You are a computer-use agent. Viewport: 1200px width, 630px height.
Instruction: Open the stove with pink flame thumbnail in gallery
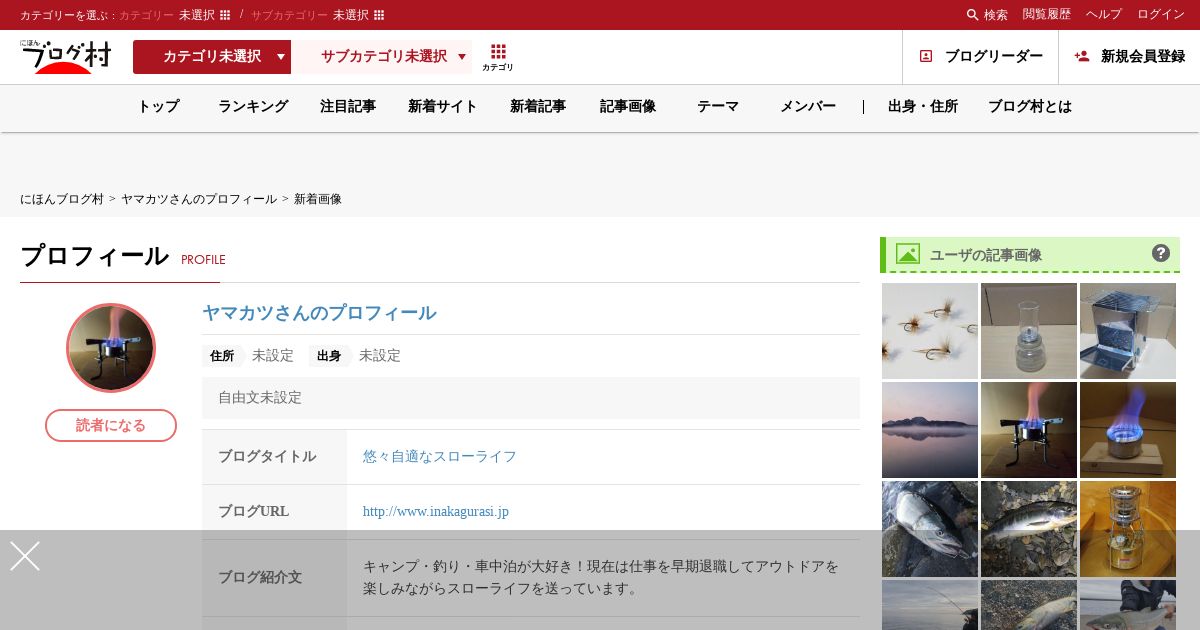(x=1029, y=430)
